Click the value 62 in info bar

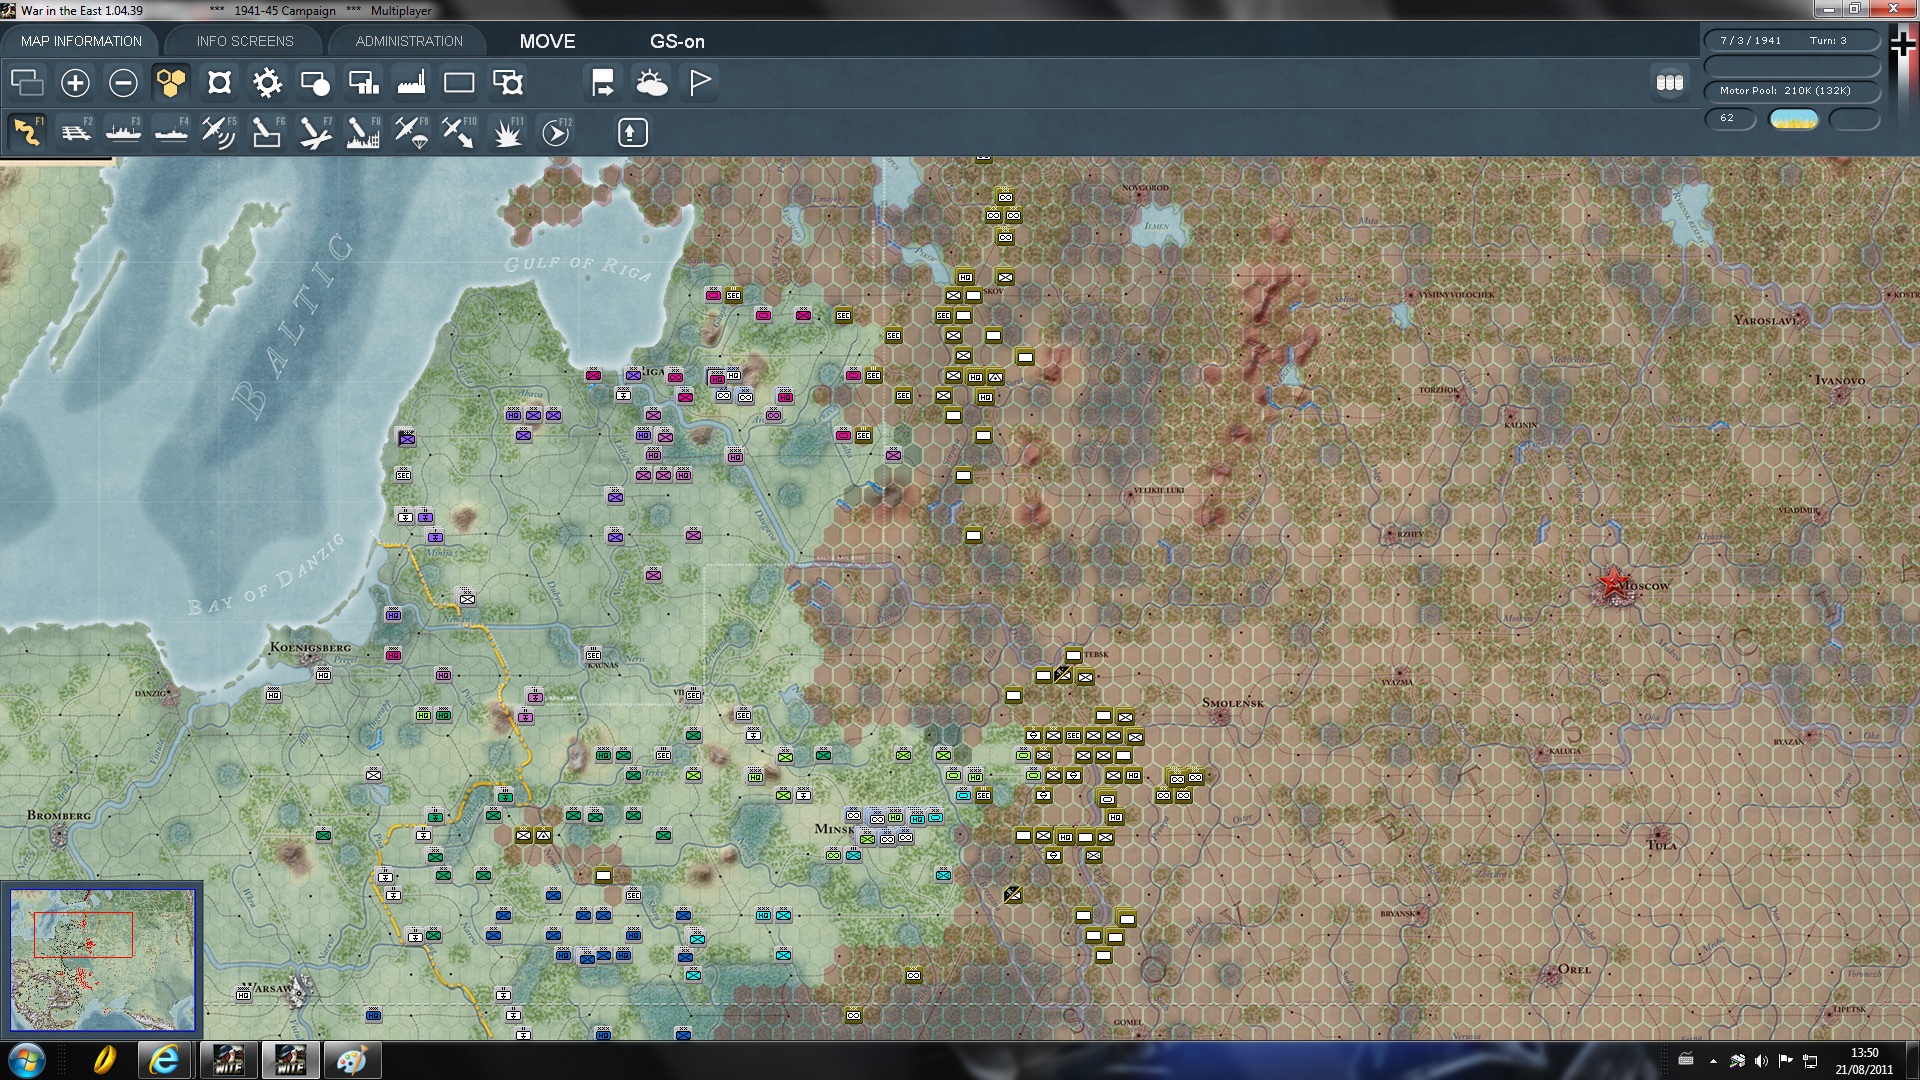point(1730,118)
